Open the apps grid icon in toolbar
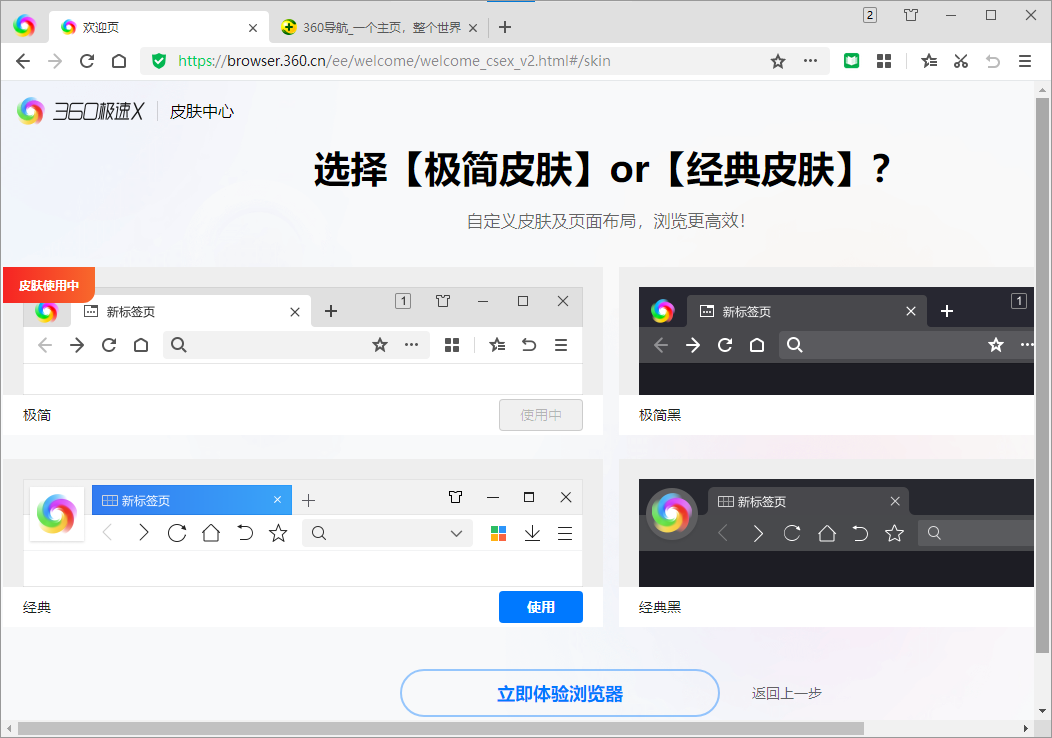Screen dimensions: 1052x738 tap(884, 61)
